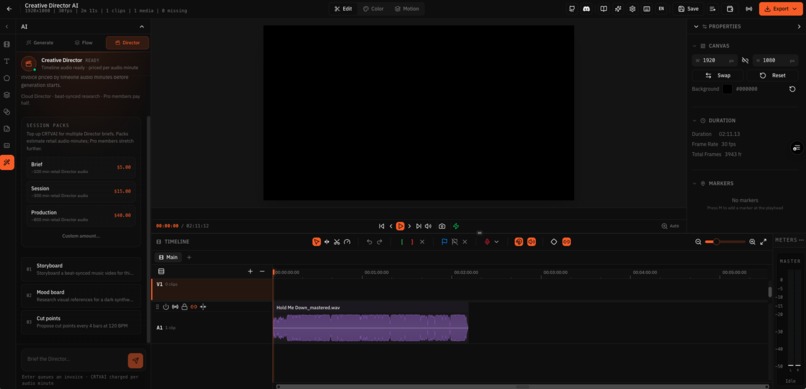Screen dimensions: 806x389
Task: Click the diamond keyframe icon
Action: (x=554, y=242)
